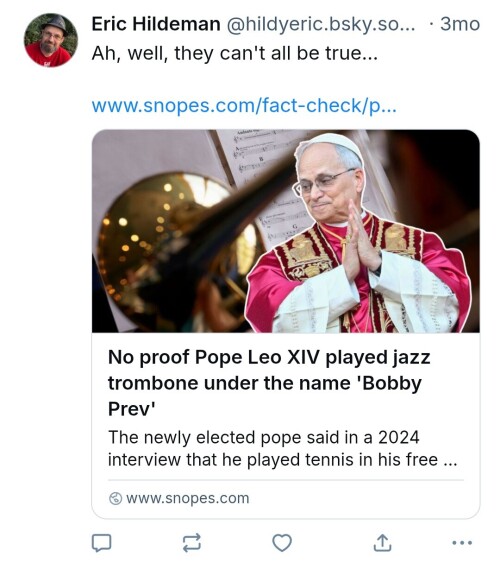Image resolution: width=500 pixels, height=563 pixels.
Task: Click the globe icon beside www.snopes.com
Action: click(x=115, y=498)
